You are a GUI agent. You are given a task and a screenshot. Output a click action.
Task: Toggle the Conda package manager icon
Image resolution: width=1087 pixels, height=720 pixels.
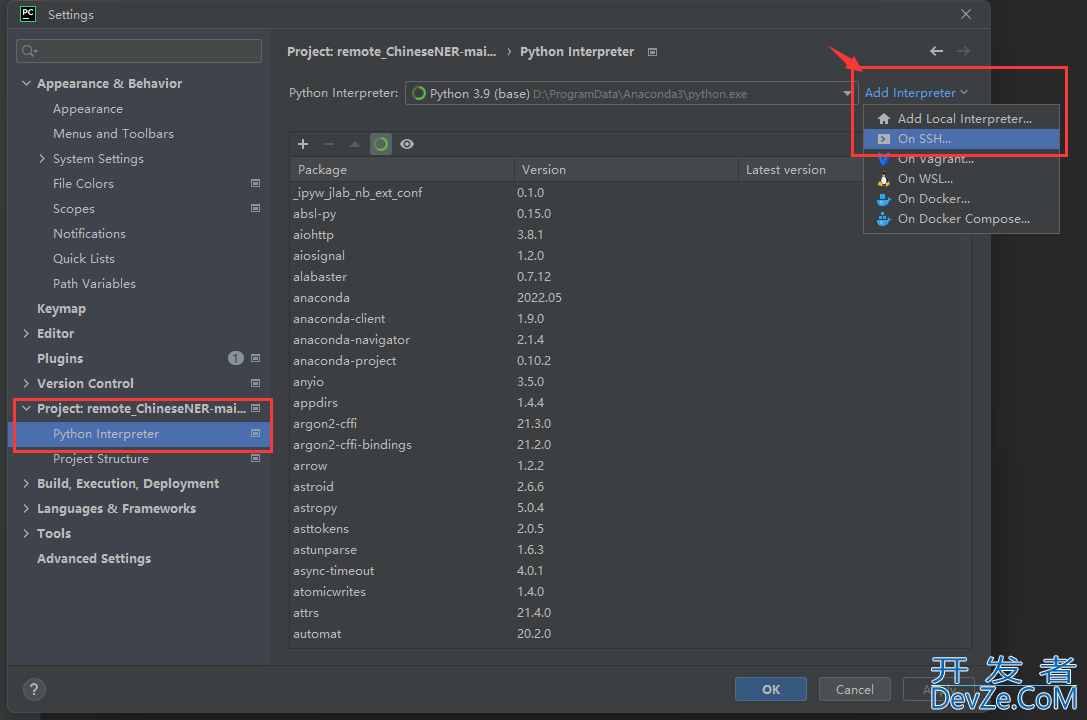click(x=381, y=144)
